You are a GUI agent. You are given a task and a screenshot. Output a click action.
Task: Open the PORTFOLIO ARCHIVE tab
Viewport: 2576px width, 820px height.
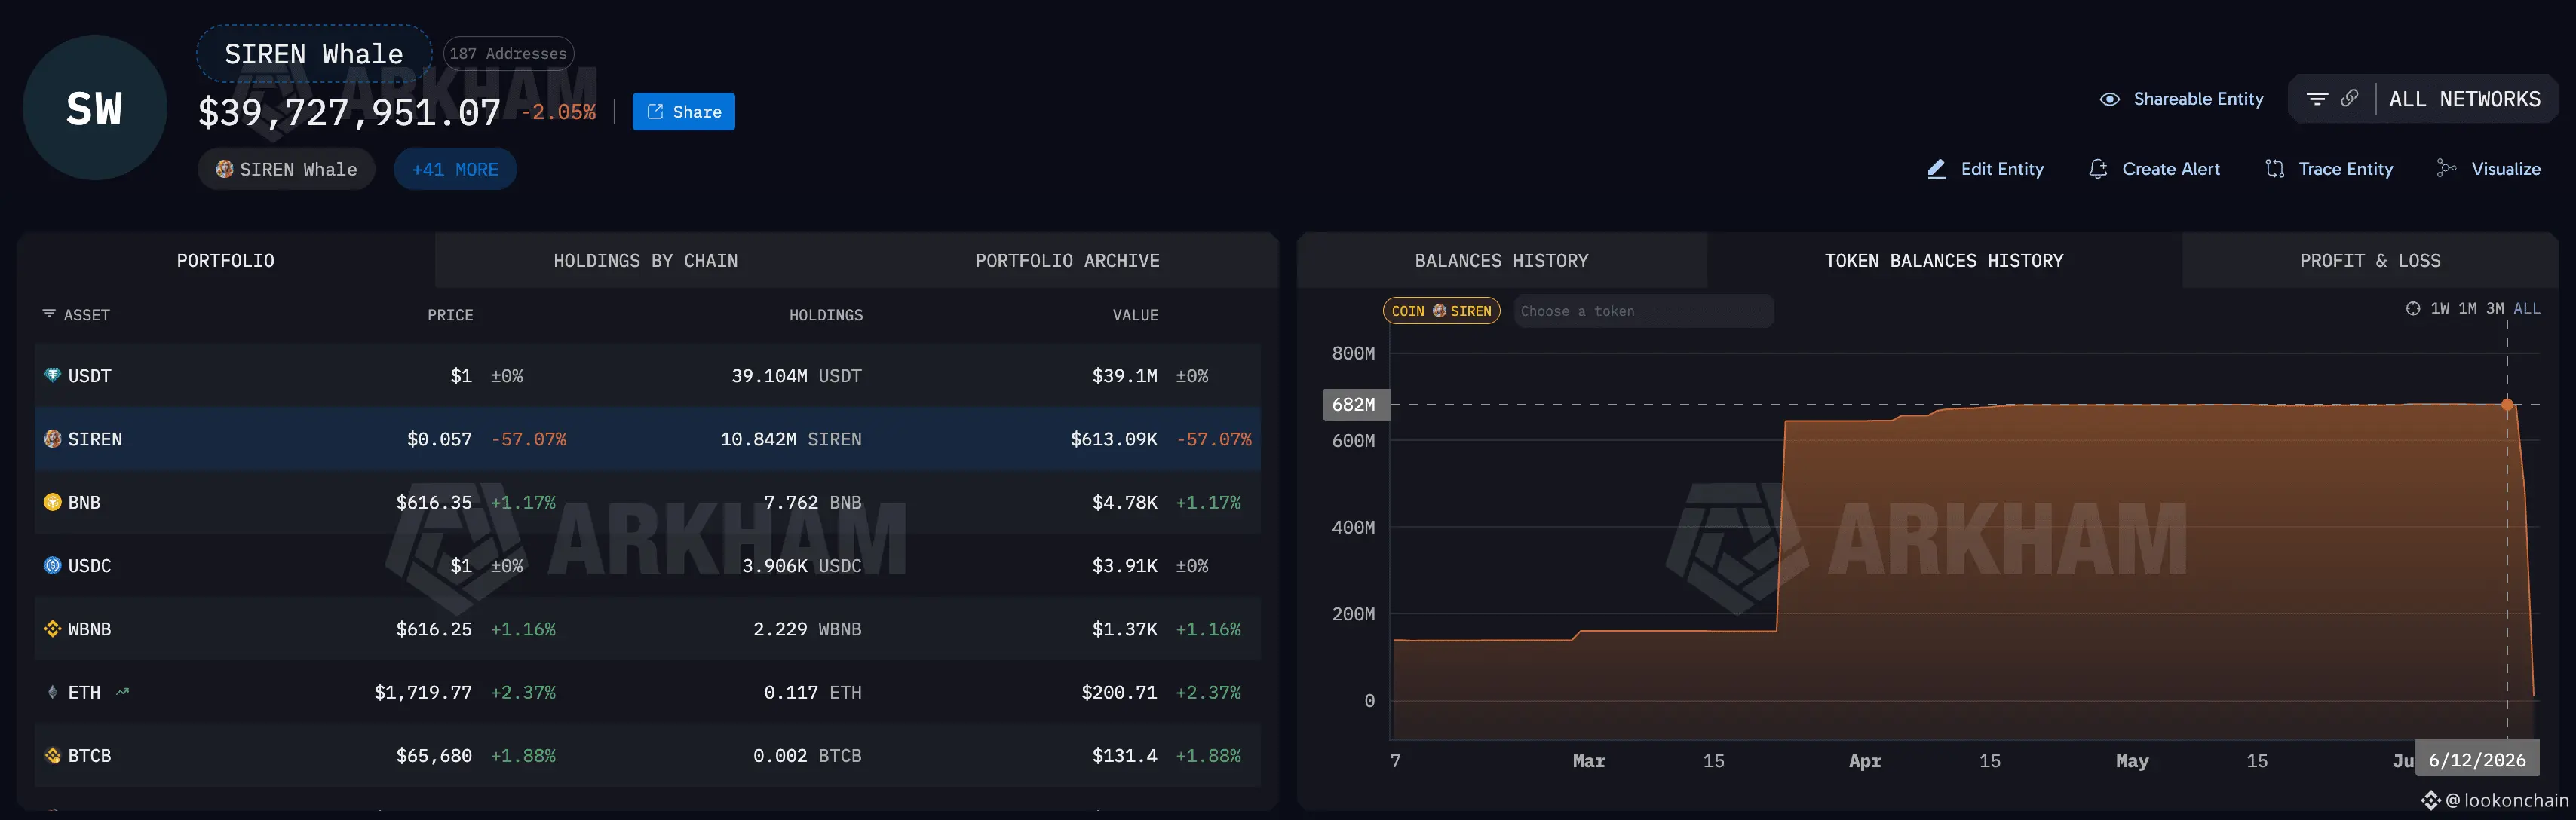click(1067, 261)
